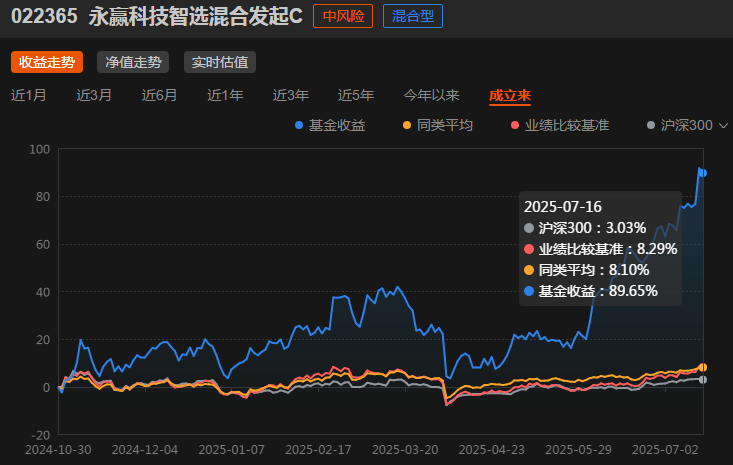Open the 净值走势 tab
This screenshot has width=733, height=465.
point(133,62)
